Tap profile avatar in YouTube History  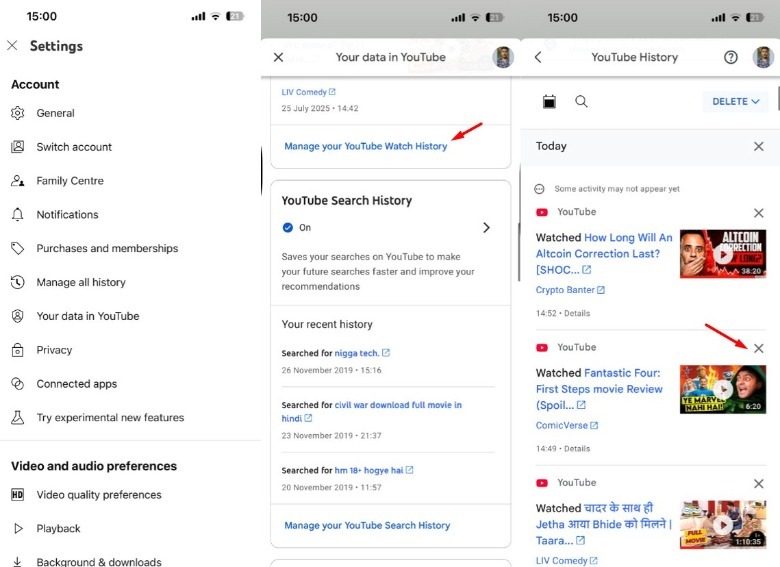[x=763, y=57]
